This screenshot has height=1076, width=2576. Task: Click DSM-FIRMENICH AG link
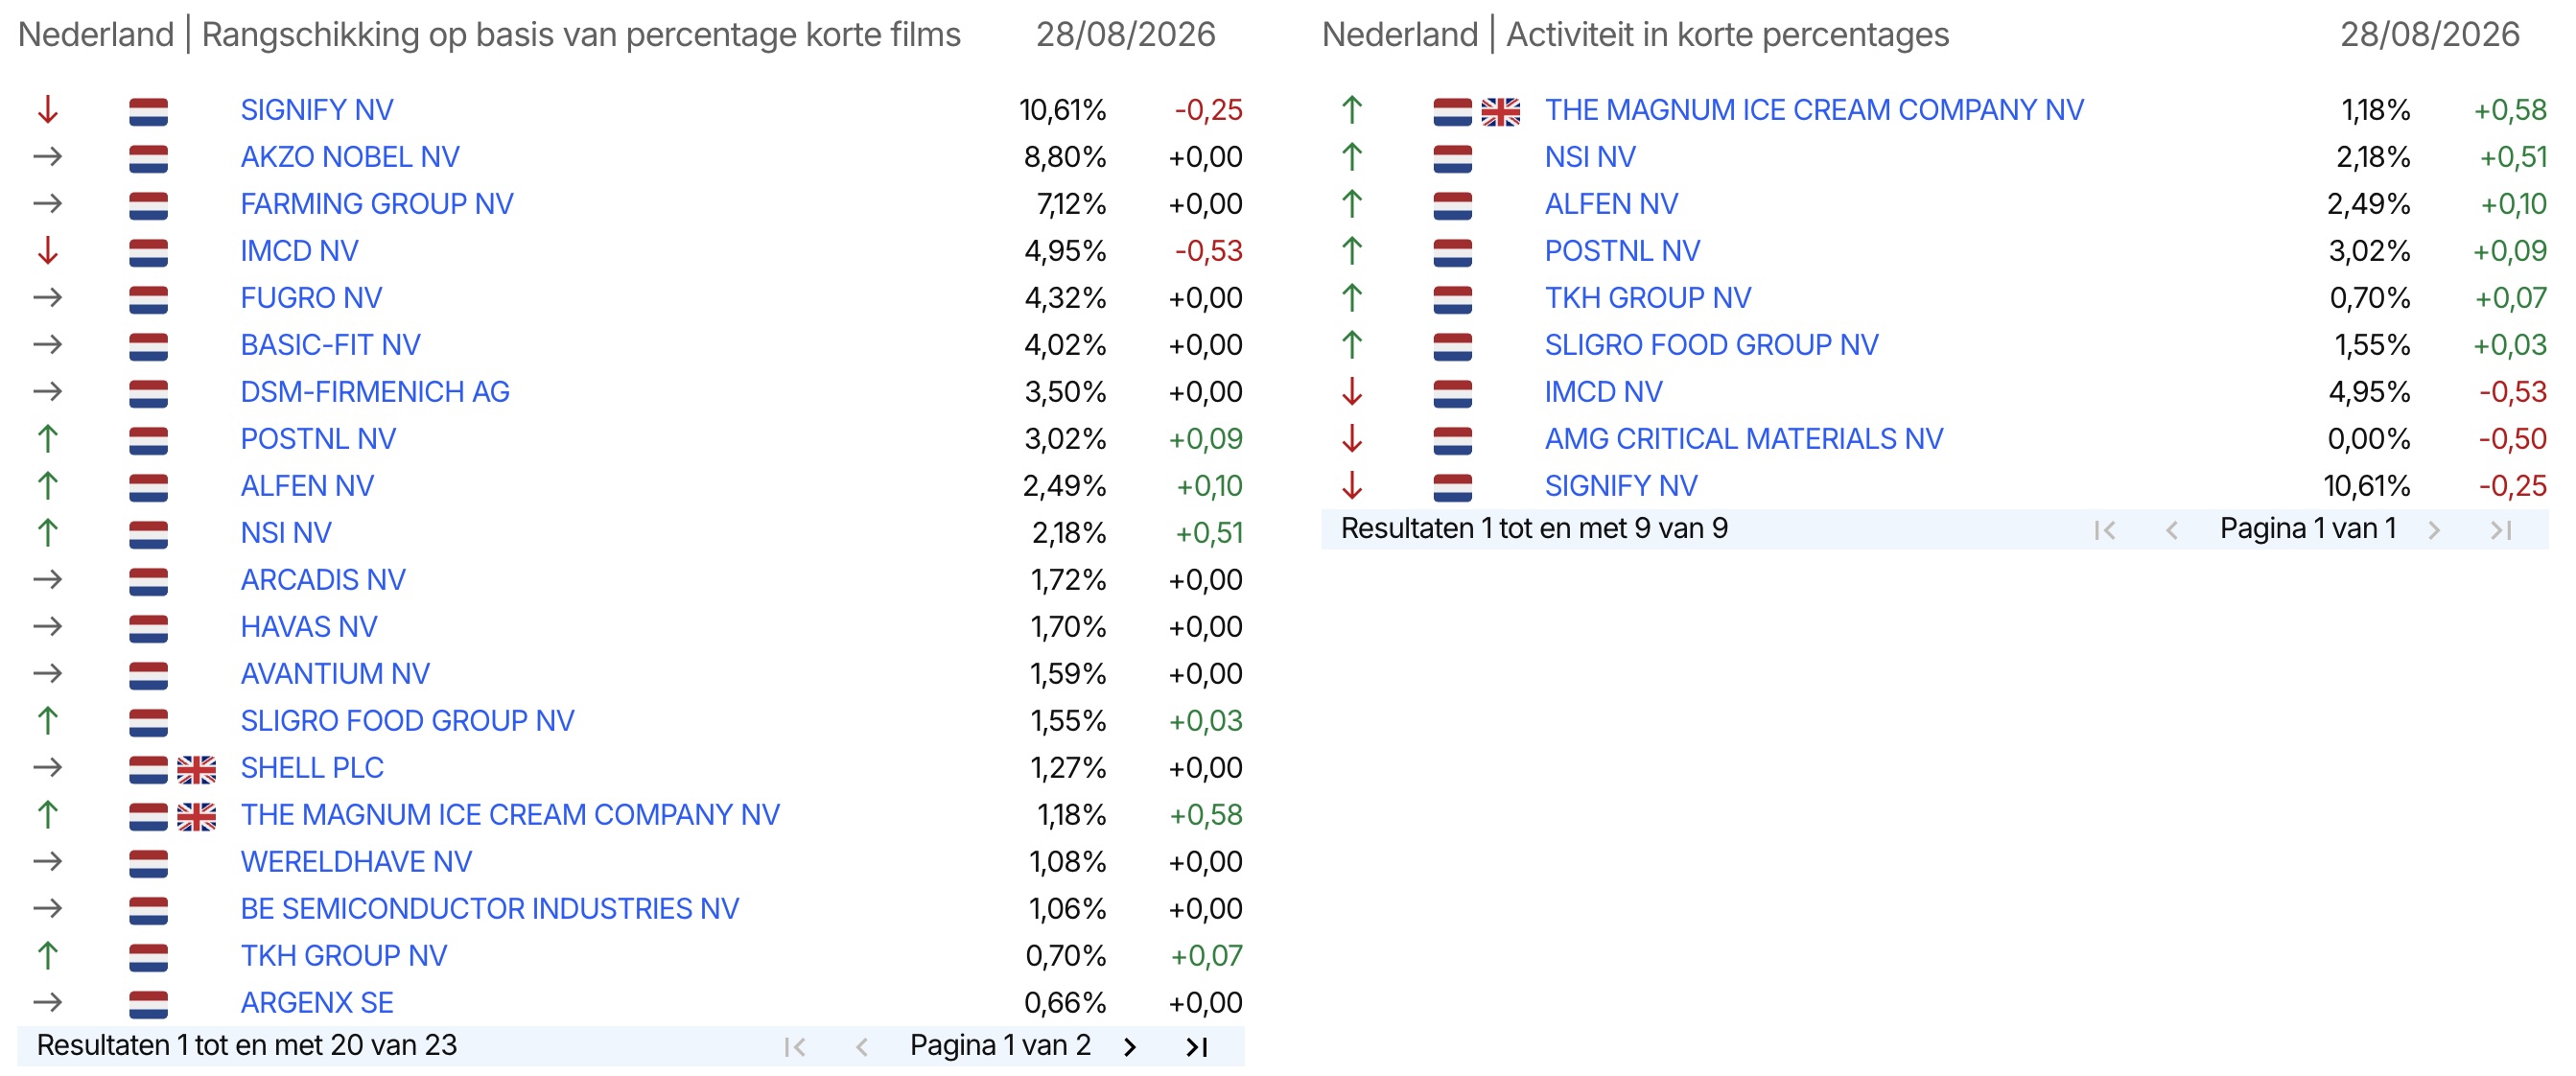pos(375,392)
